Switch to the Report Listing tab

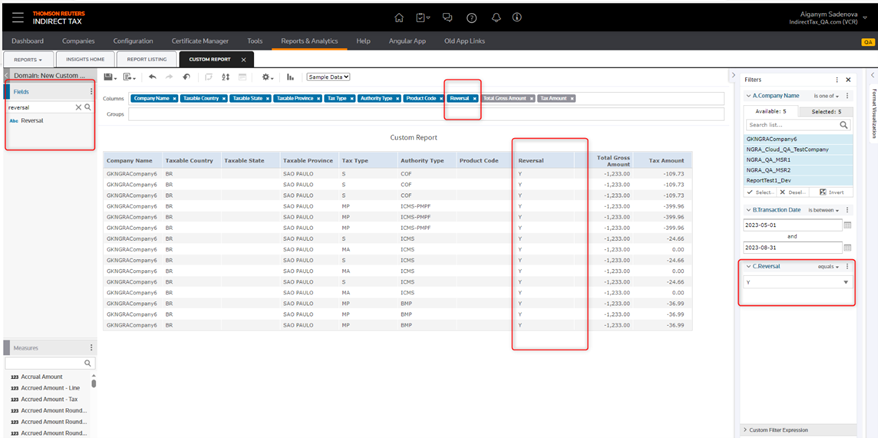146,59
